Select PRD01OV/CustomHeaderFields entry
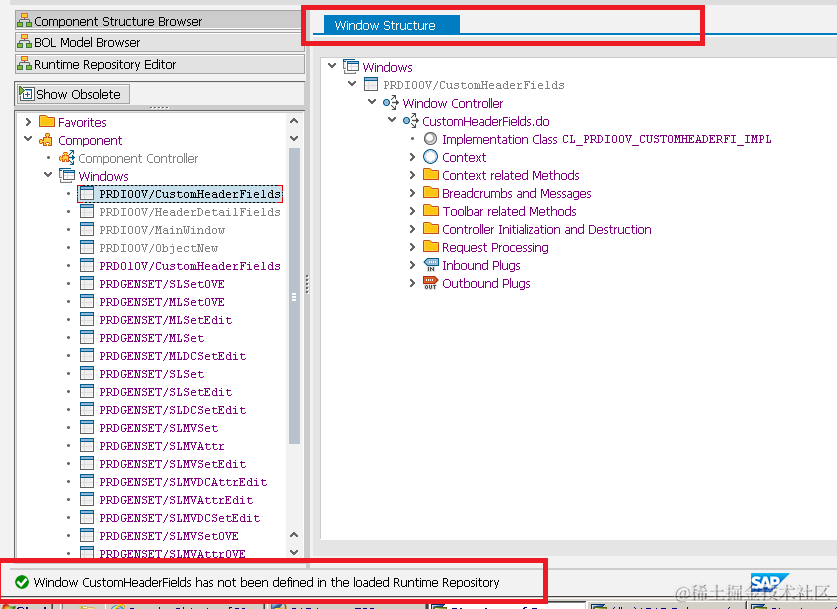837x609 pixels. tap(190, 266)
